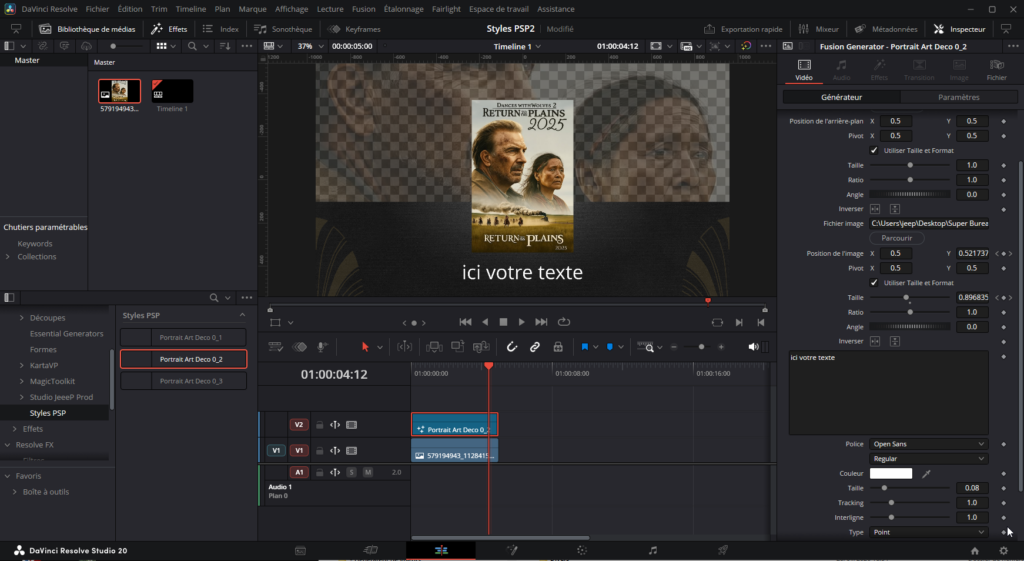Open the Police font dropdown Open Sans

coord(927,444)
